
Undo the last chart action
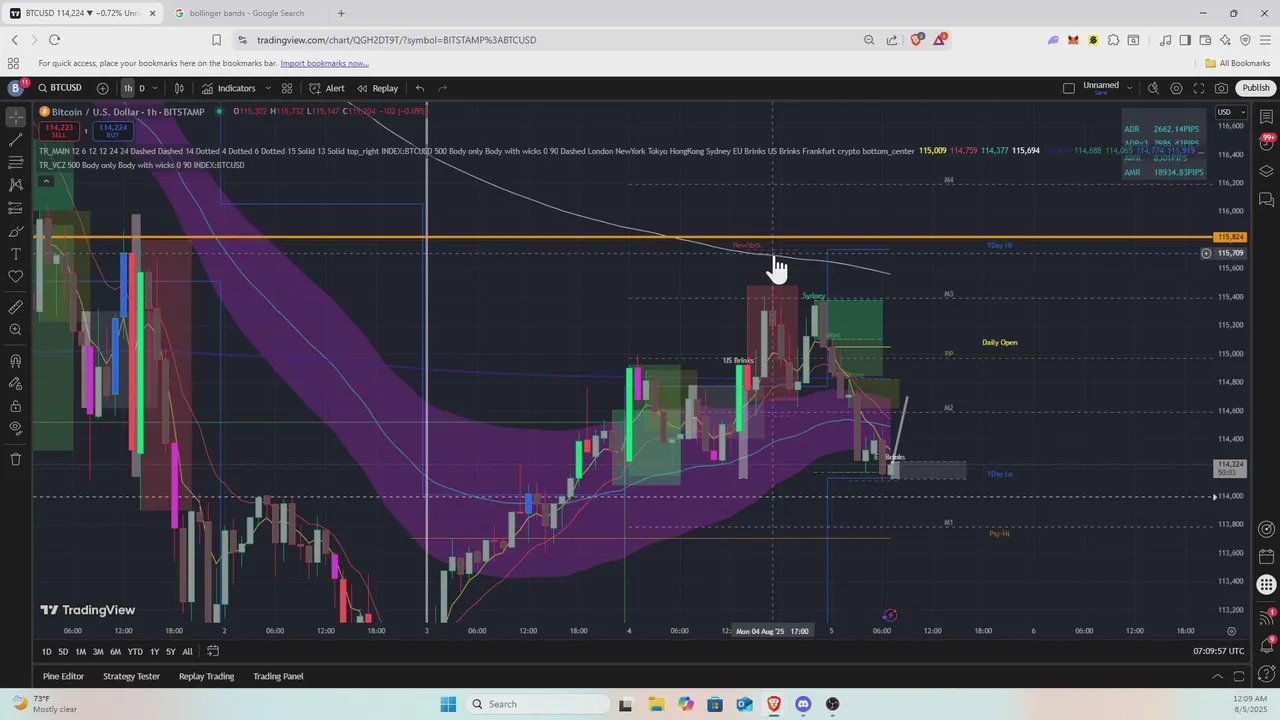pyautogui.click(x=420, y=88)
